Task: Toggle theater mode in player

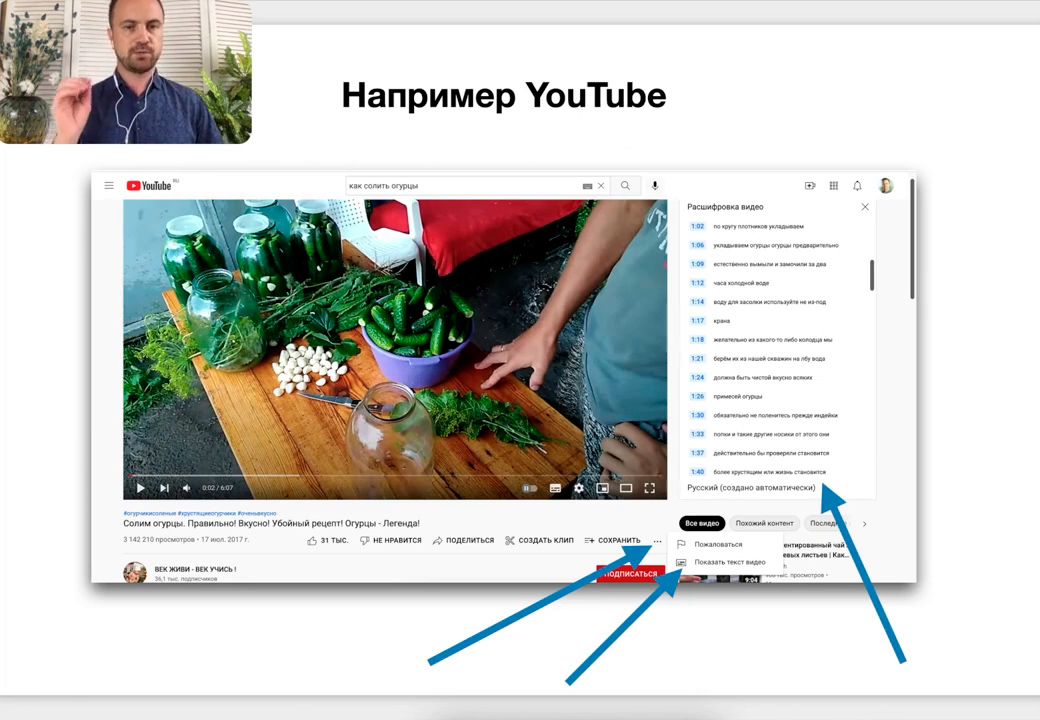Action: (x=625, y=488)
